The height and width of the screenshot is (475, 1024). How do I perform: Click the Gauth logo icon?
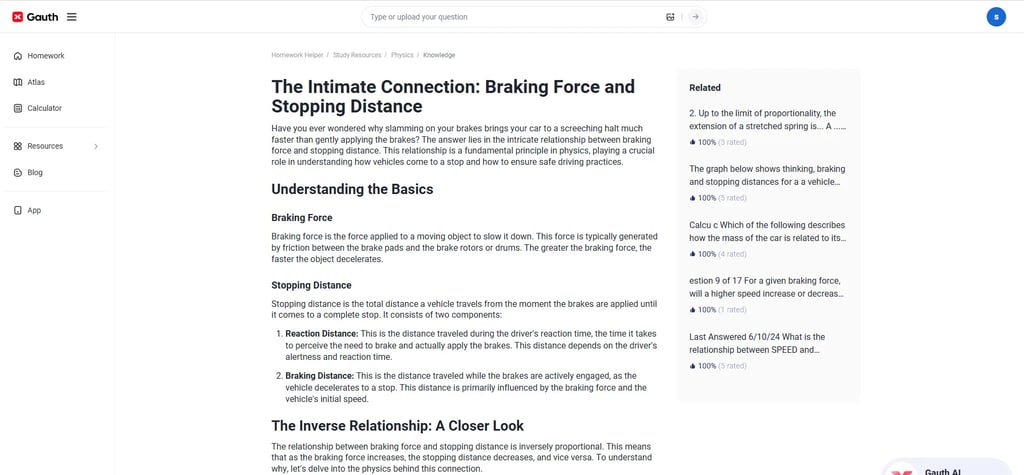(x=18, y=17)
